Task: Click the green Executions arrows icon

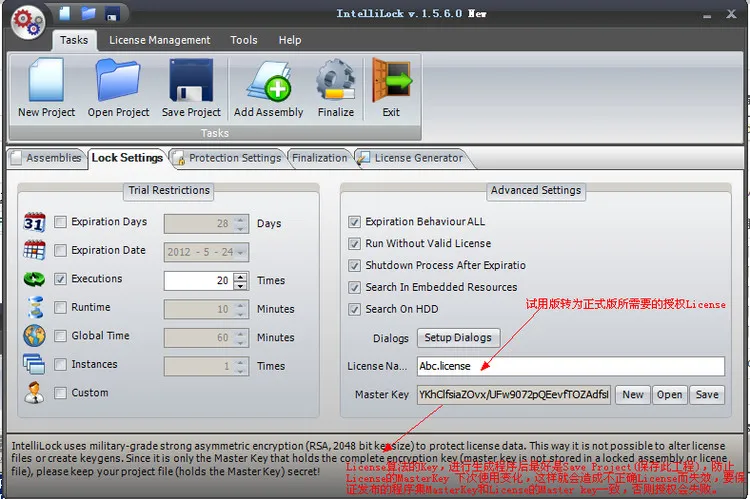Action: tap(34, 279)
